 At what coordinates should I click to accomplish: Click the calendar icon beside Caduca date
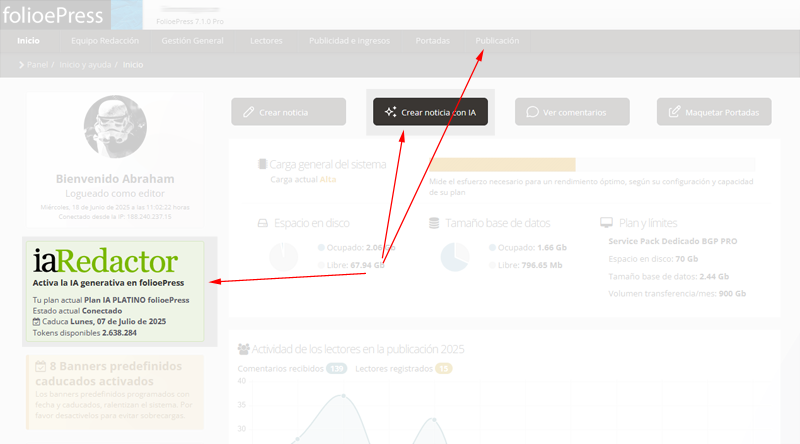pyautogui.click(x=36, y=322)
